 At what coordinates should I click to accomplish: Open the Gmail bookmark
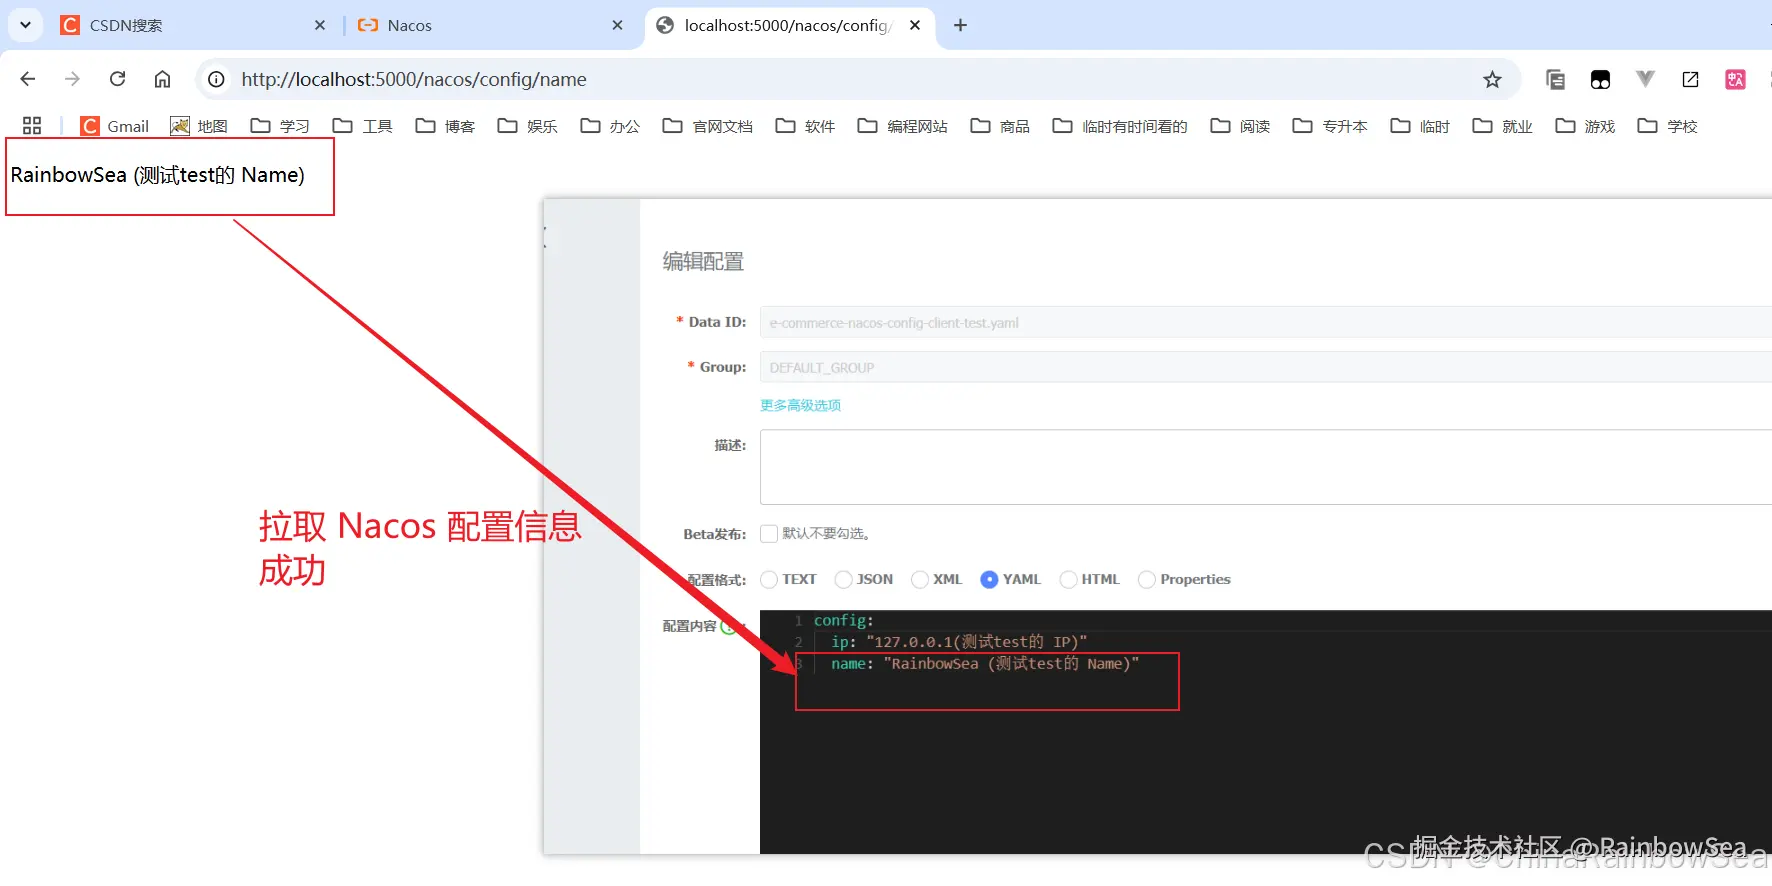[115, 126]
